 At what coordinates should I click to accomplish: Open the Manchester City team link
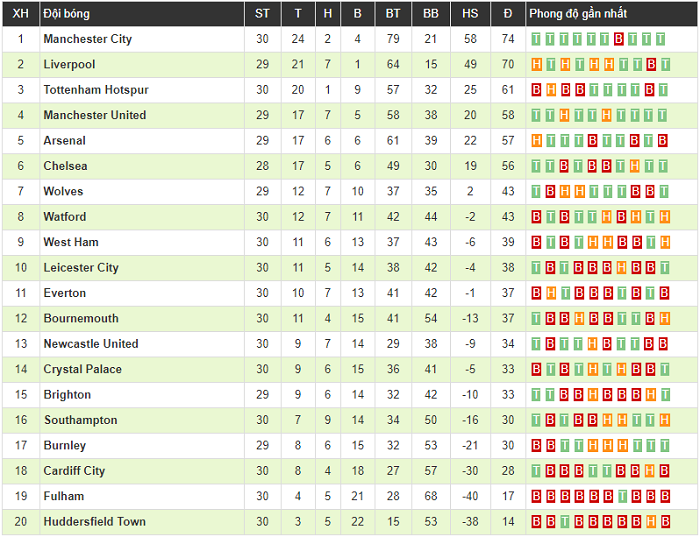coord(87,39)
